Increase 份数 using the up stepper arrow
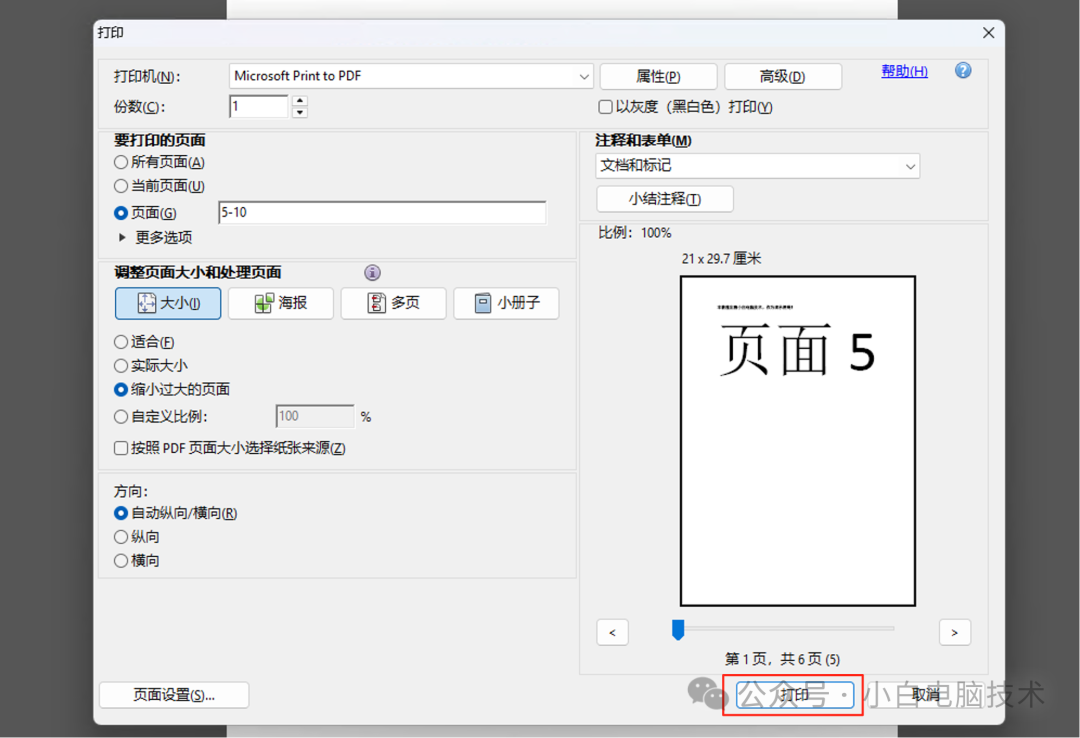Image resolution: width=1080 pixels, height=738 pixels. [299, 100]
